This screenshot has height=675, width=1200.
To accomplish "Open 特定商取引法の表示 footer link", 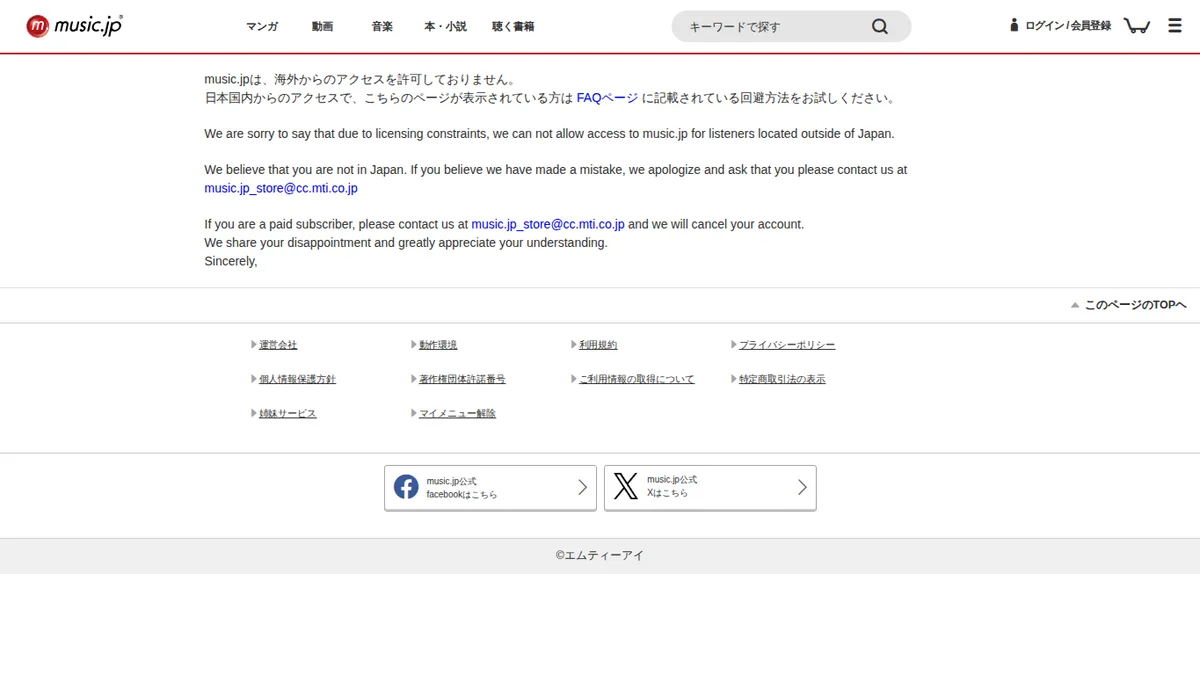I will coord(782,379).
